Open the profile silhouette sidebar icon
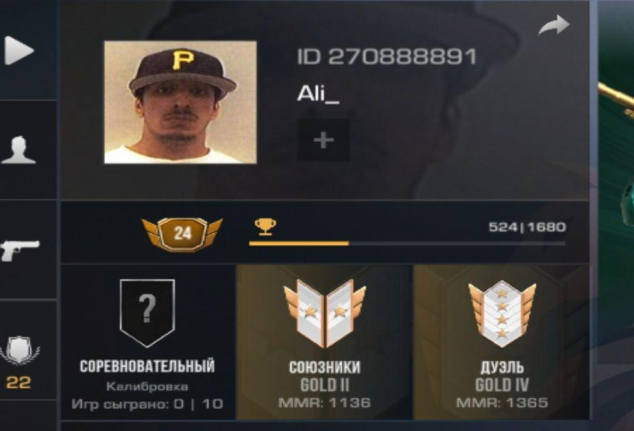 [x=19, y=150]
